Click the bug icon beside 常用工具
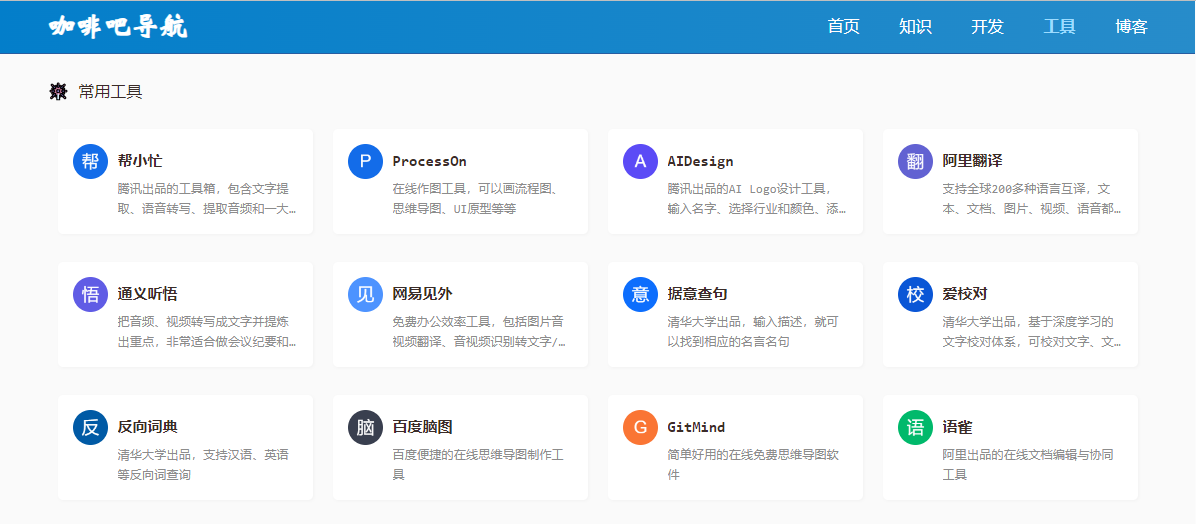This screenshot has height=524, width=1196. click(x=58, y=92)
